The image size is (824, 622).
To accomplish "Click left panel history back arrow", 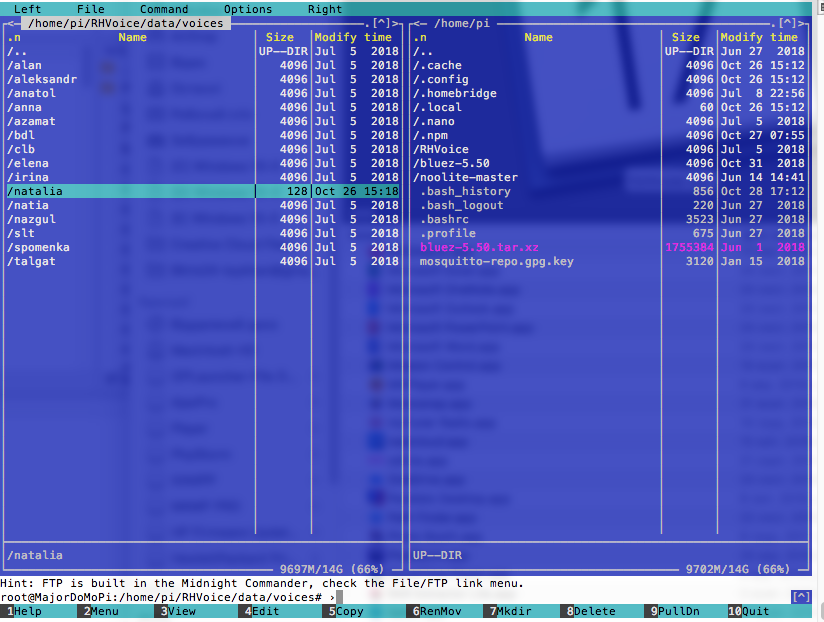I will click(x=10, y=23).
